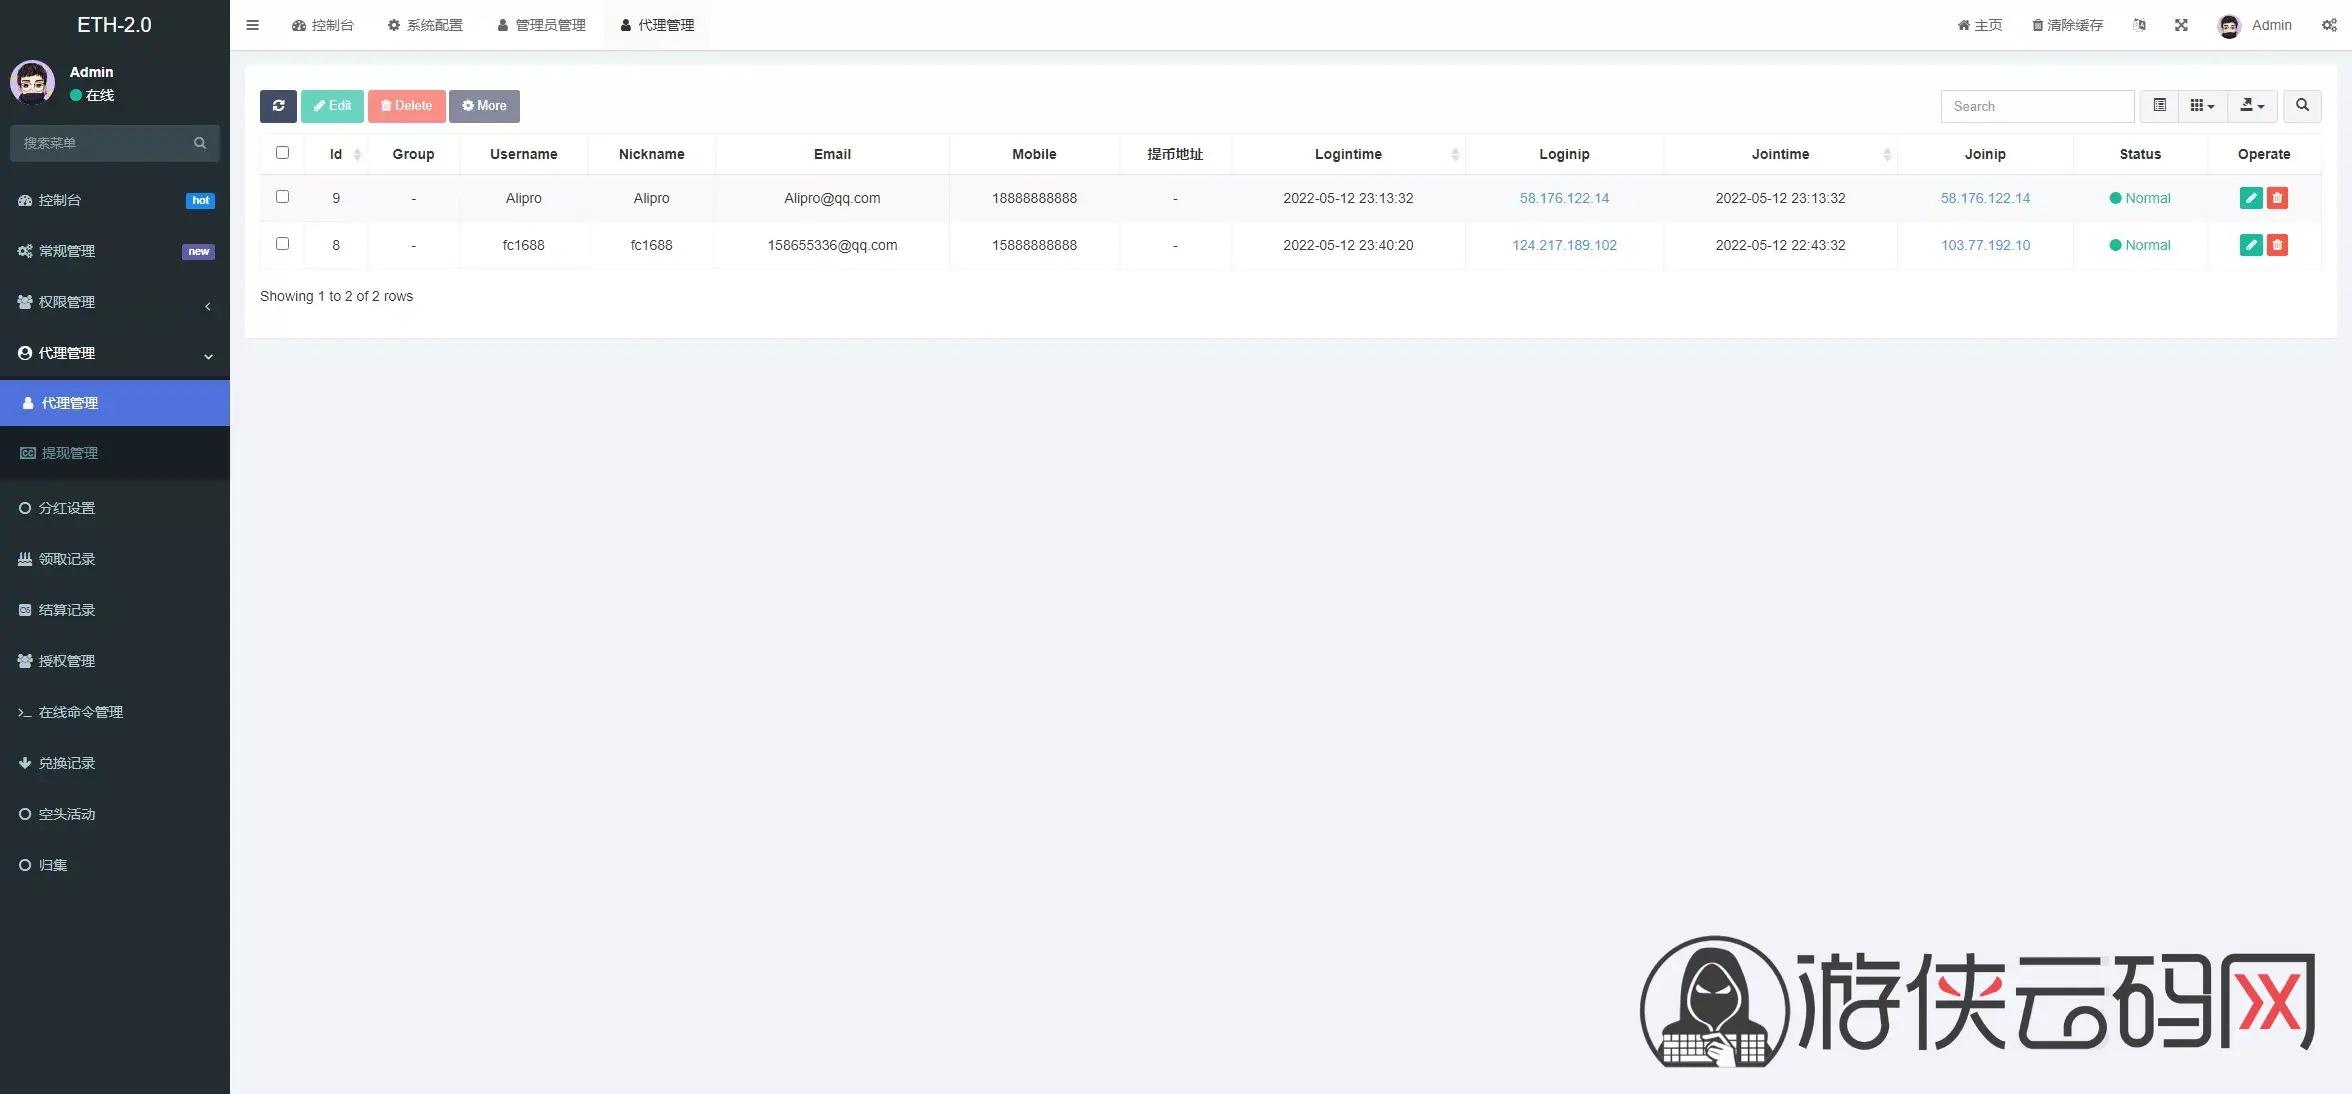Toggle the sidebar hamburger menu icon

252,25
